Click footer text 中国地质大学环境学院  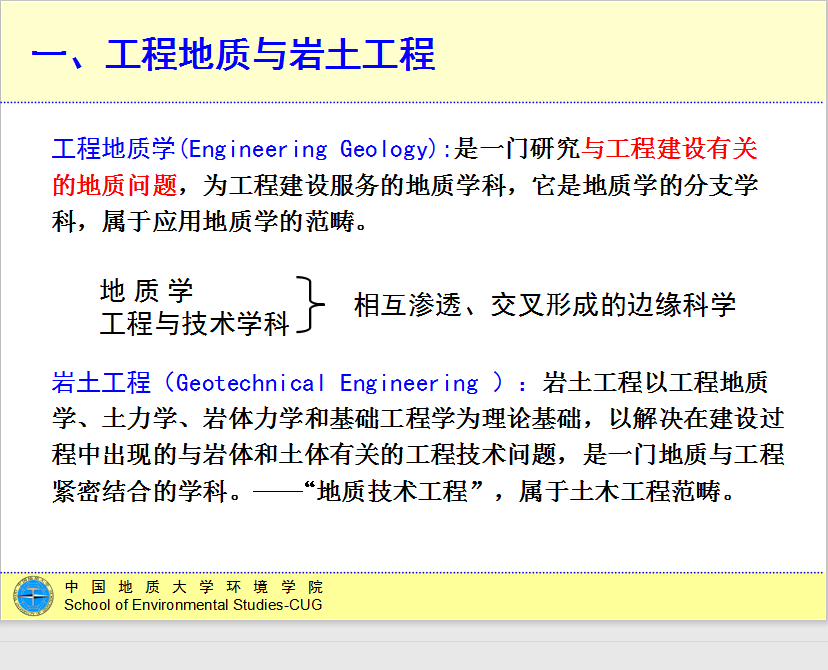[193, 587]
